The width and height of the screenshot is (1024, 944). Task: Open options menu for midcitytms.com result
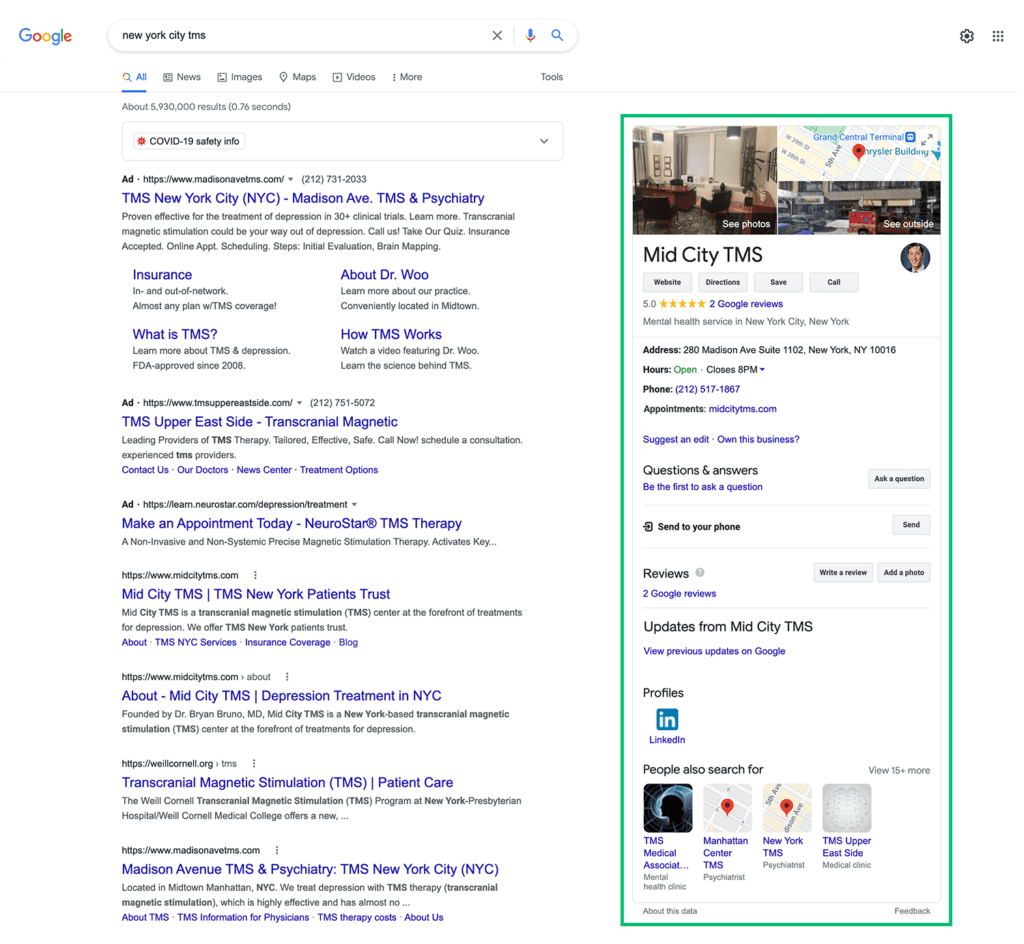coord(255,575)
